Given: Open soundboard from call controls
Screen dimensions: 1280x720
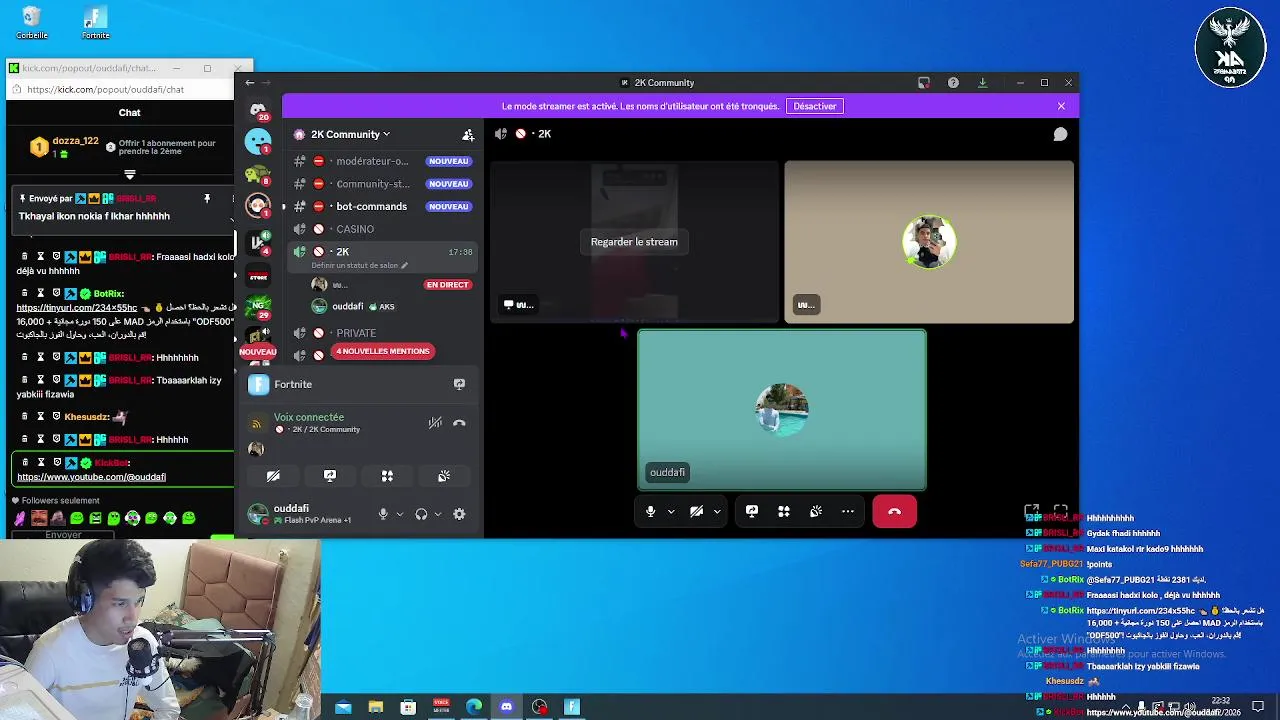Looking at the screenshot, I should tap(816, 511).
